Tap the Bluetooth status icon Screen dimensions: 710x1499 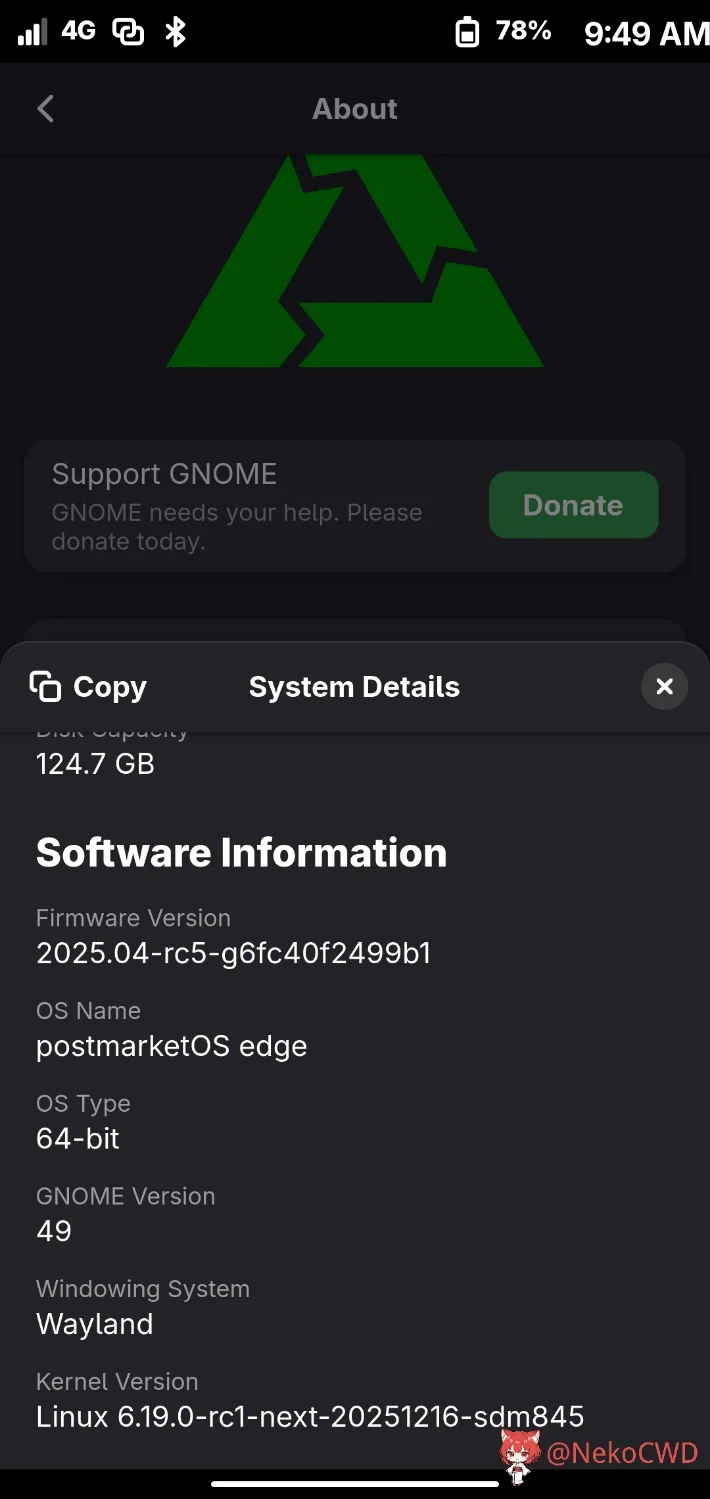point(176,32)
